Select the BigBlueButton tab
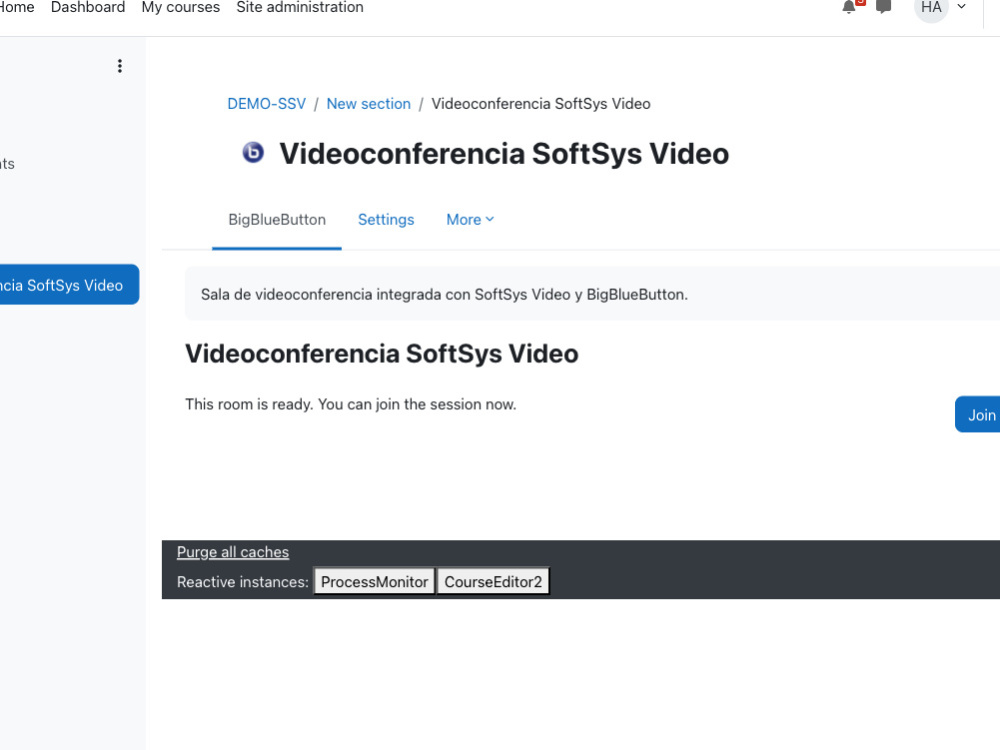This screenshot has height=750, width=1000. point(277,220)
